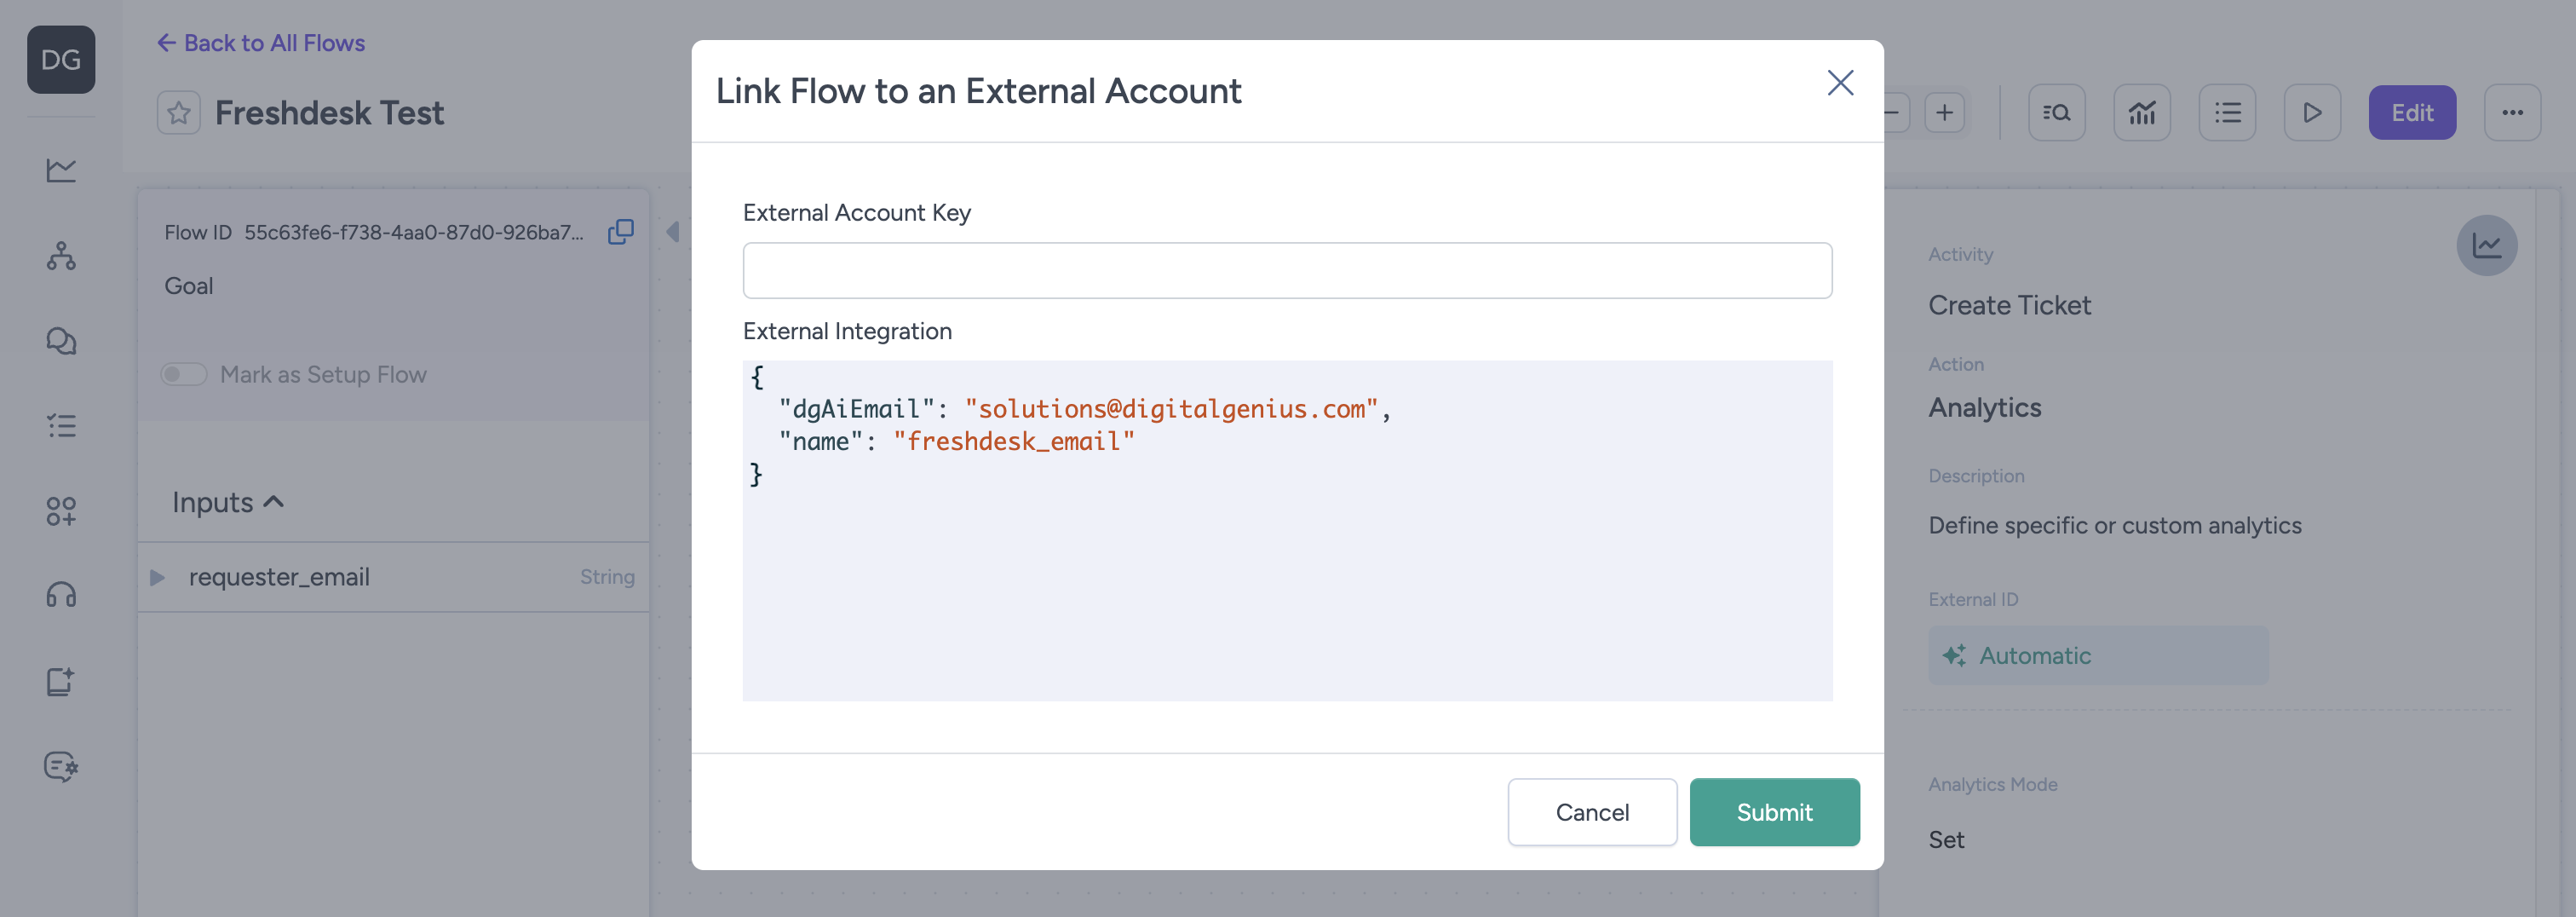The image size is (2576, 917).
Task: Open the headset support sidebar icon
Action: (x=61, y=596)
